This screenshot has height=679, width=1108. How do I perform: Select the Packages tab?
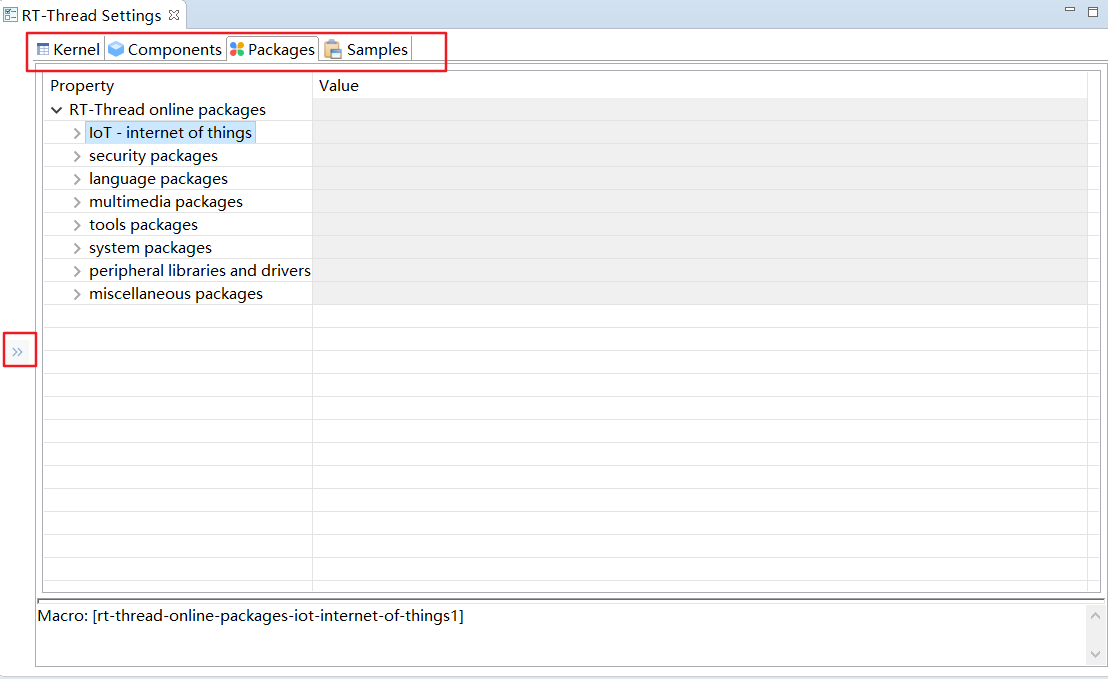coord(273,49)
